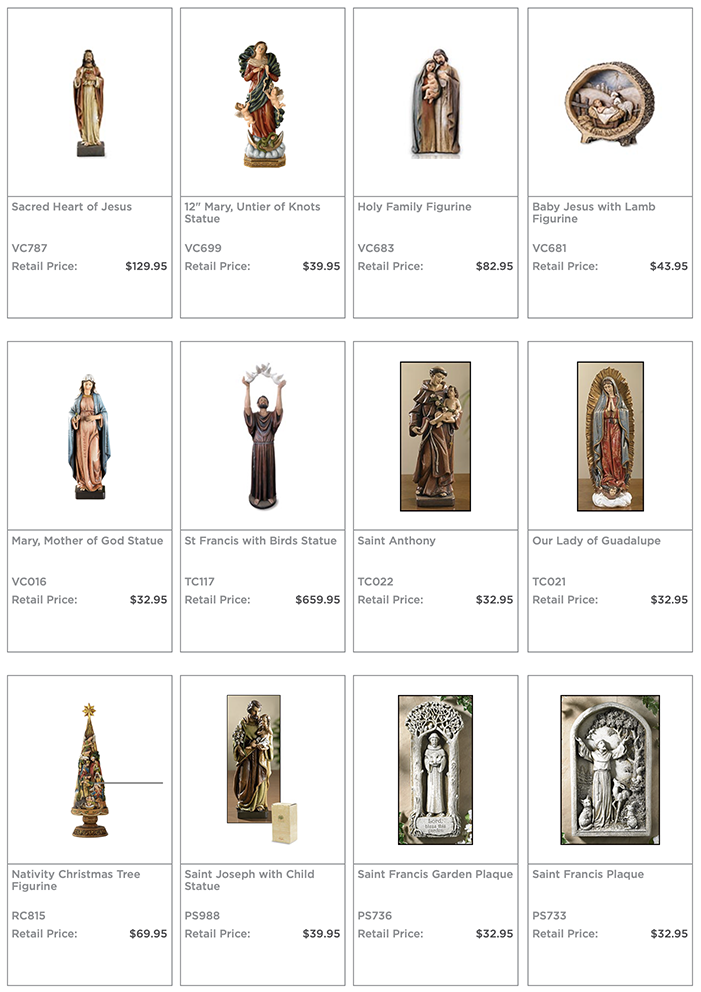
Task: Click the Saint Francis Garden Plaque title
Action: point(435,874)
